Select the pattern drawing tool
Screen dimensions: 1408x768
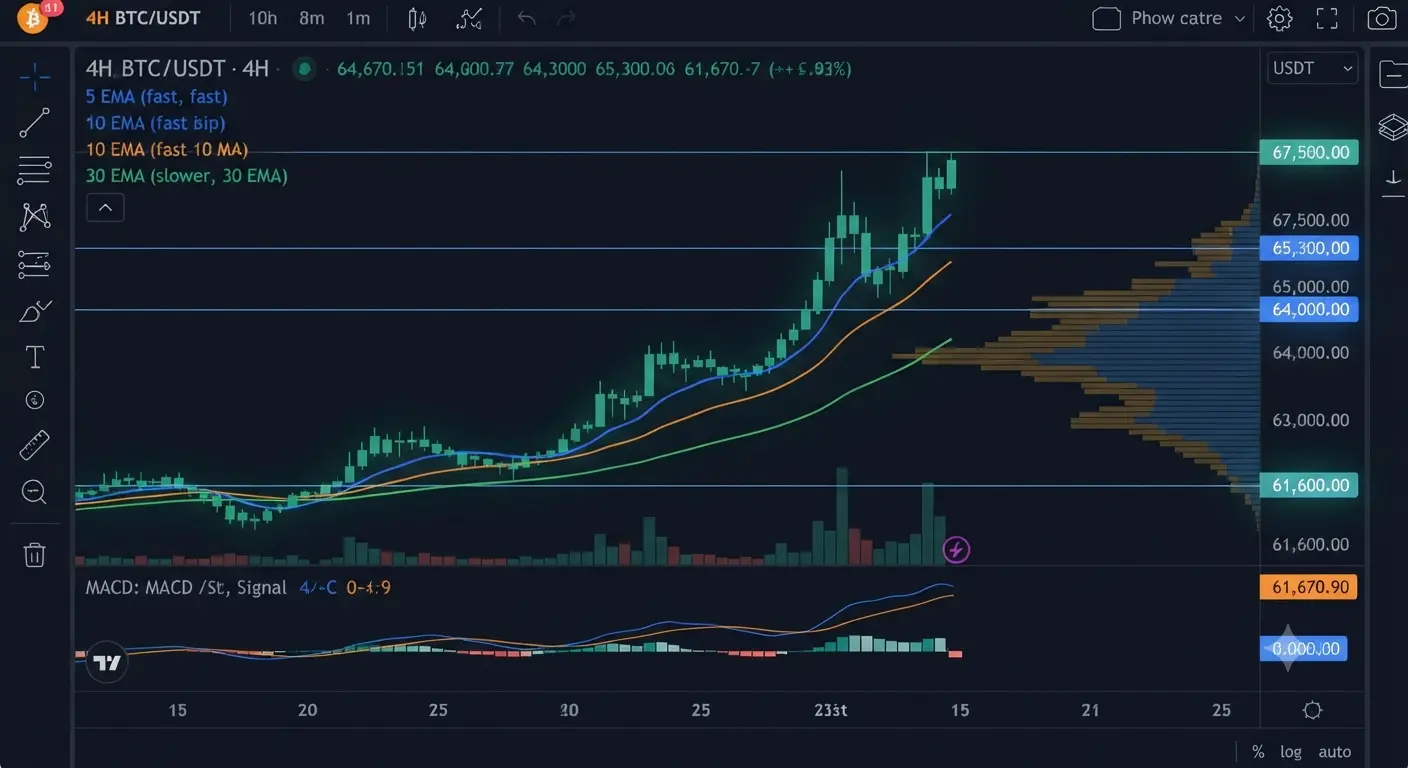[35, 215]
